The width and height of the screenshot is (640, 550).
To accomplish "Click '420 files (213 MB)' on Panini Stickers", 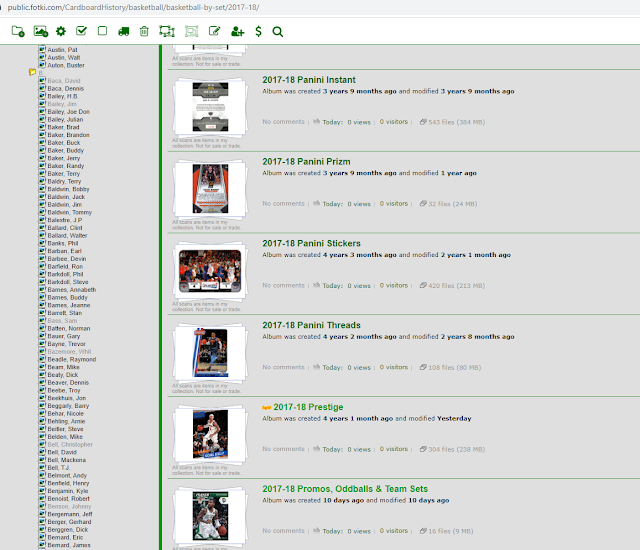I will click(x=456, y=286).
